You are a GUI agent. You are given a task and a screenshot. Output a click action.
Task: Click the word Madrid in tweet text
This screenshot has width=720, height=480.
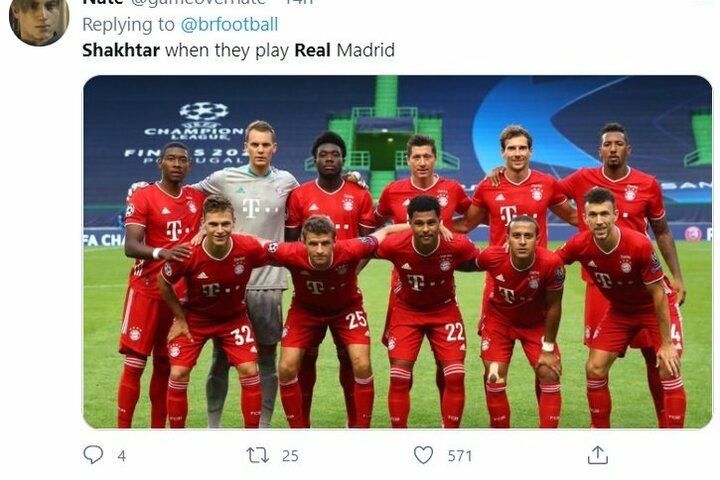click(x=366, y=50)
